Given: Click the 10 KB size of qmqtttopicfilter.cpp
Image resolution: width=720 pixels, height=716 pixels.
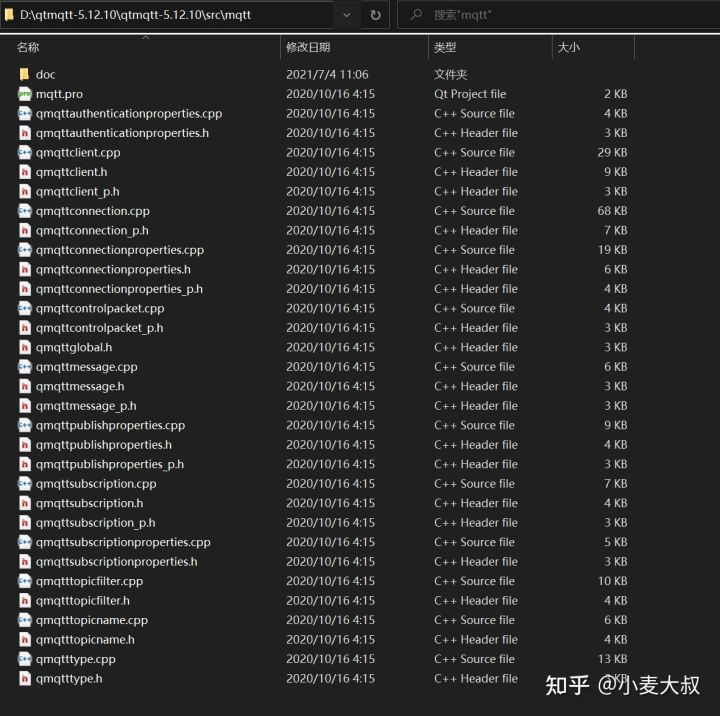Looking at the screenshot, I should [x=612, y=581].
